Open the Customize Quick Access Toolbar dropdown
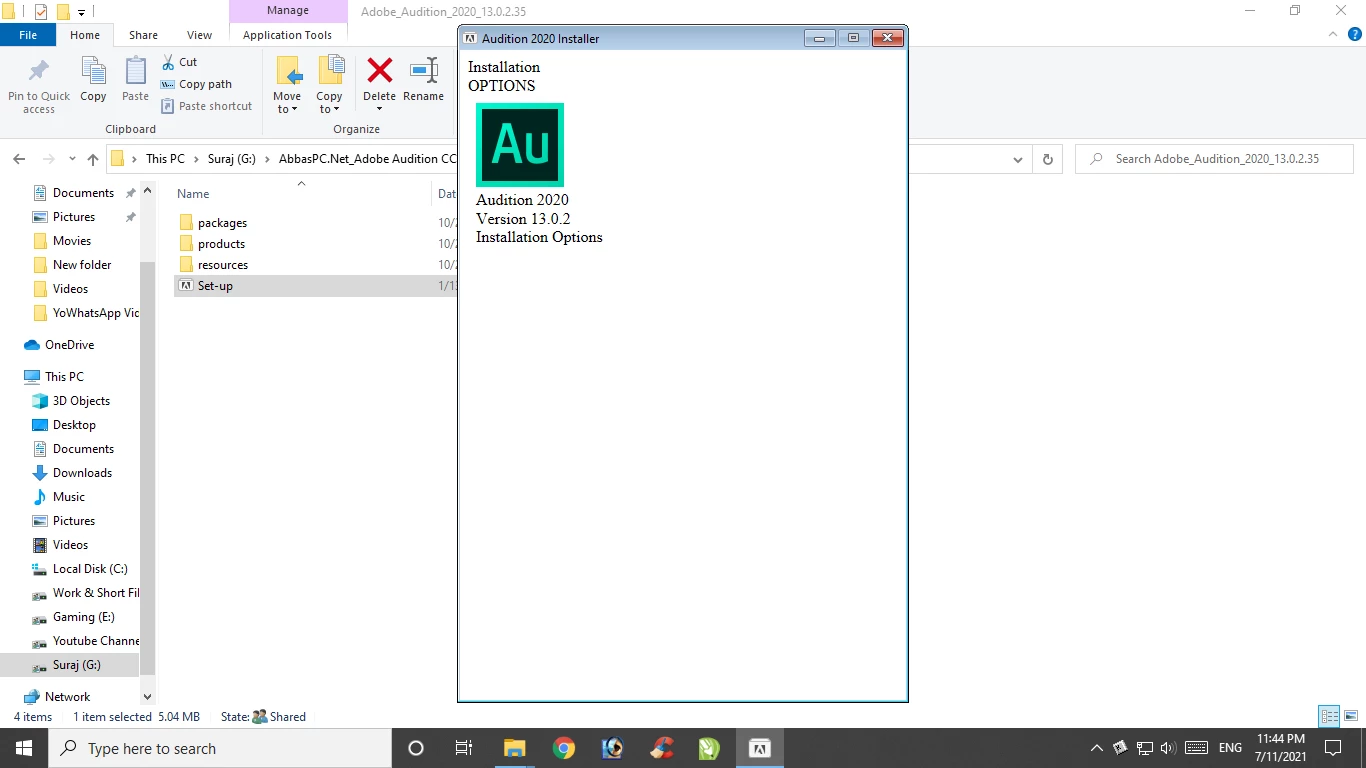 coord(82,13)
